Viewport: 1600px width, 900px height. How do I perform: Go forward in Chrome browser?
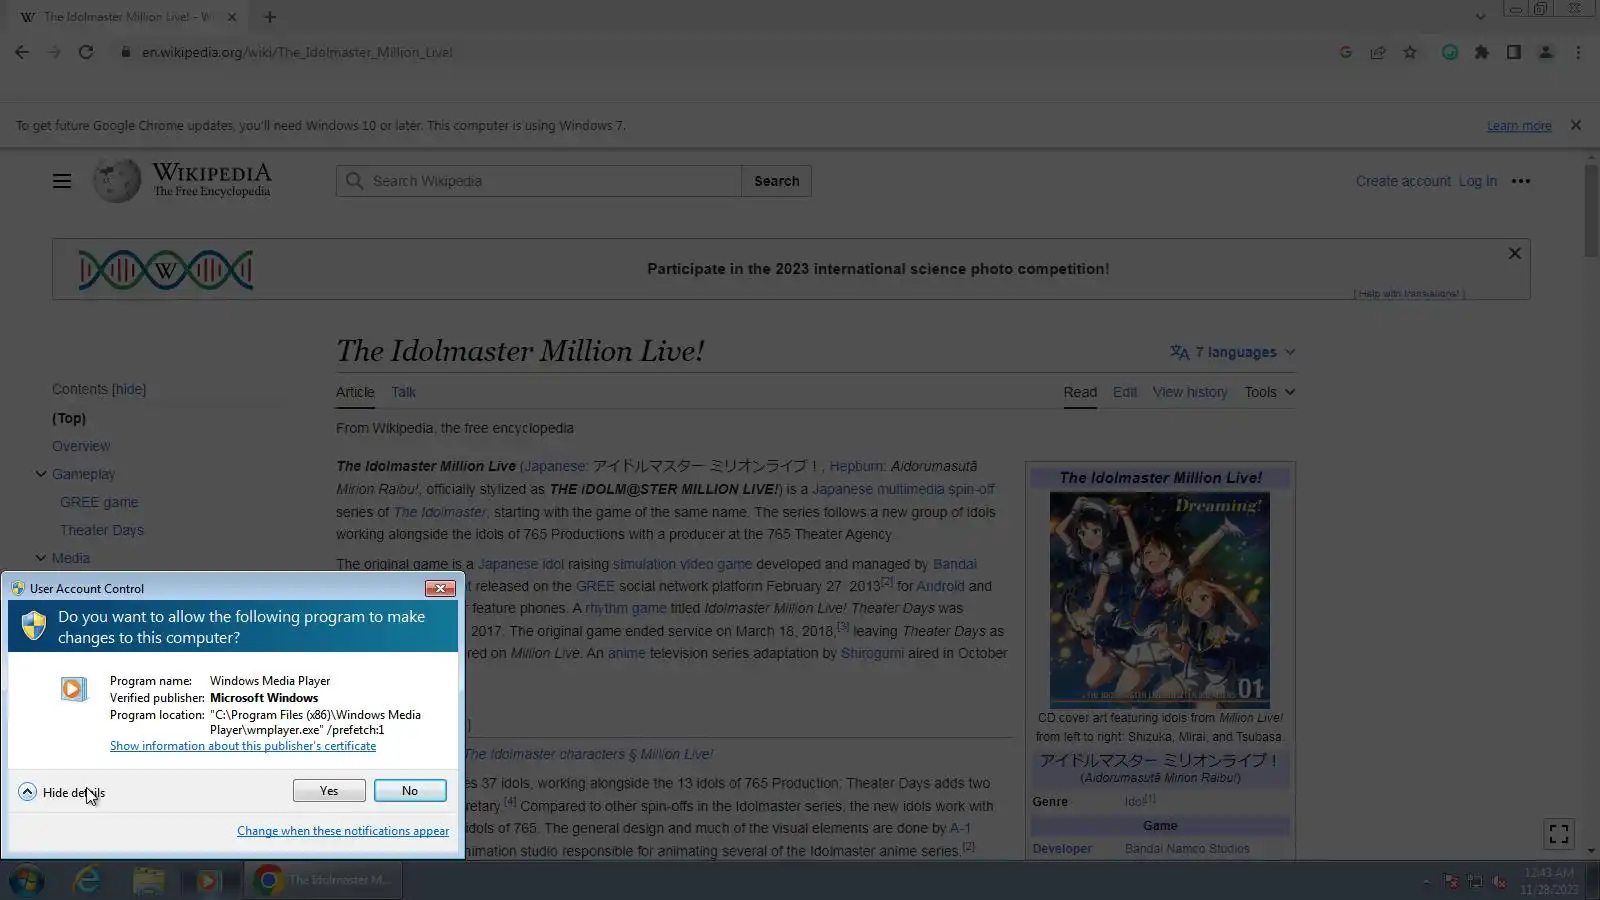tap(54, 52)
